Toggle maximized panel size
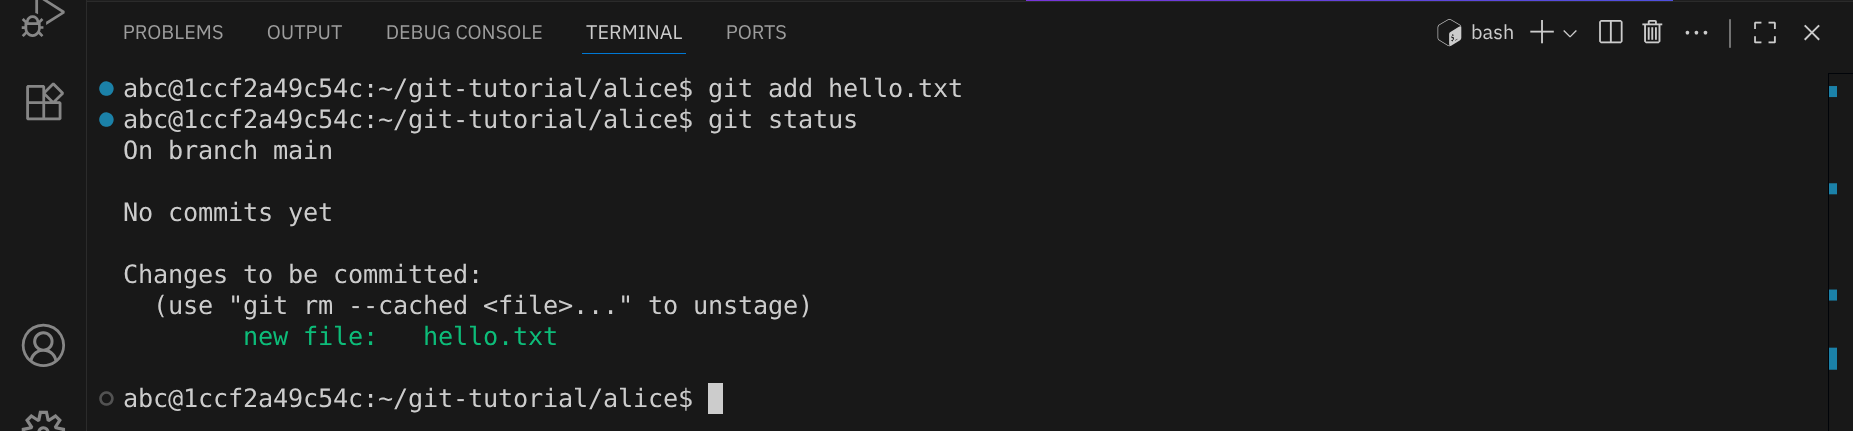The image size is (1853, 431). (1765, 33)
